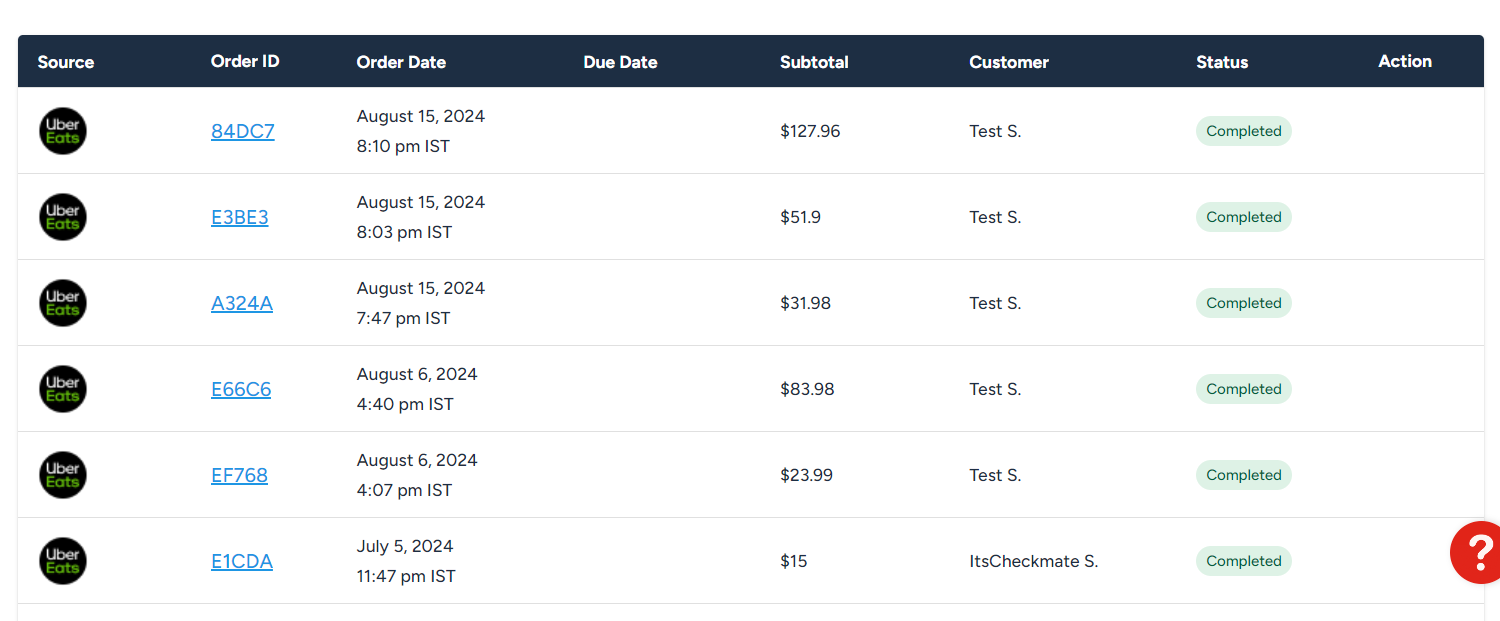Click the Uber Eats icon for order A324A
Screen dimensions: 1500x621
click(x=62, y=303)
